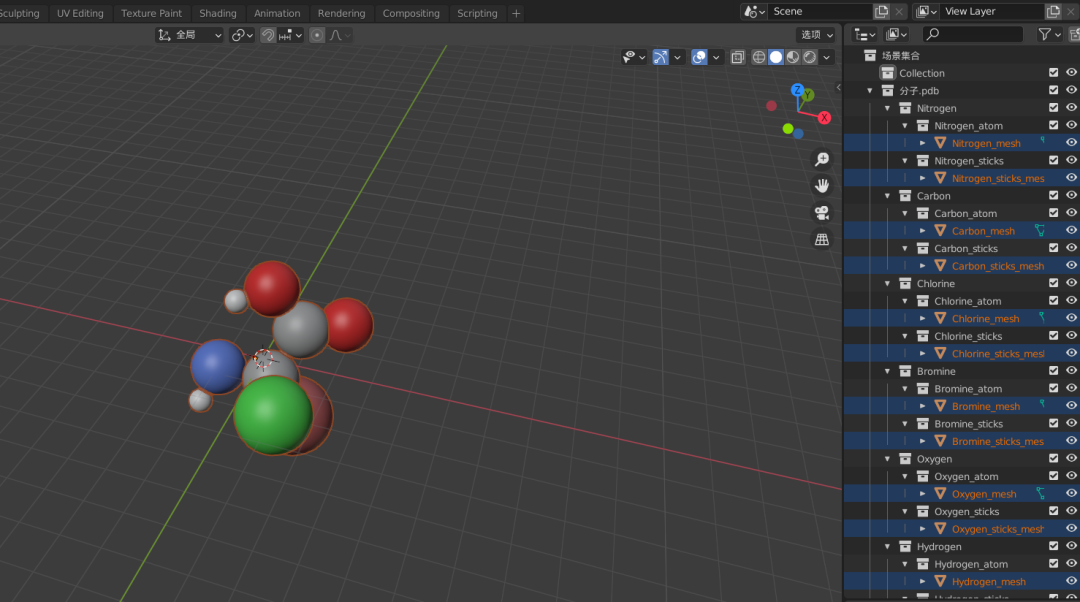This screenshot has height=602, width=1080.
Task: Open outliner display mode dropdown
Action: (x=896, y=34)
